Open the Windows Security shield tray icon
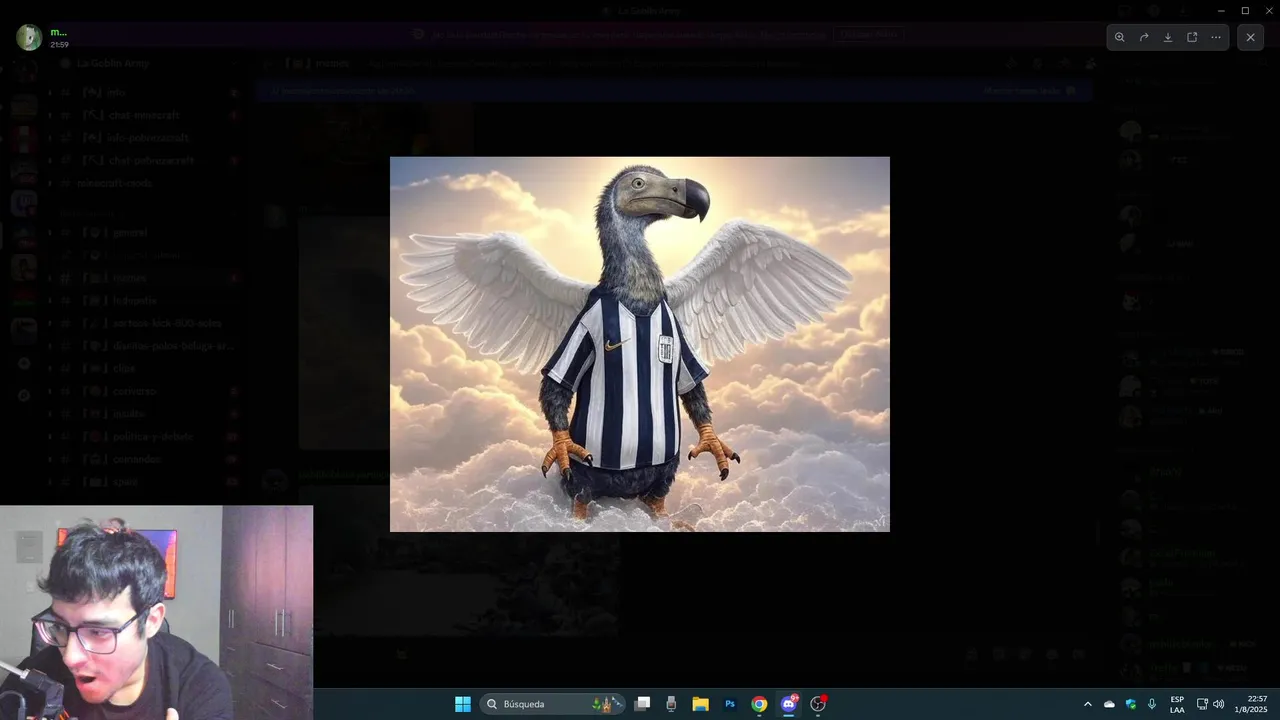The height and width of the screenshot is (720, 1280). point(1131,704)
